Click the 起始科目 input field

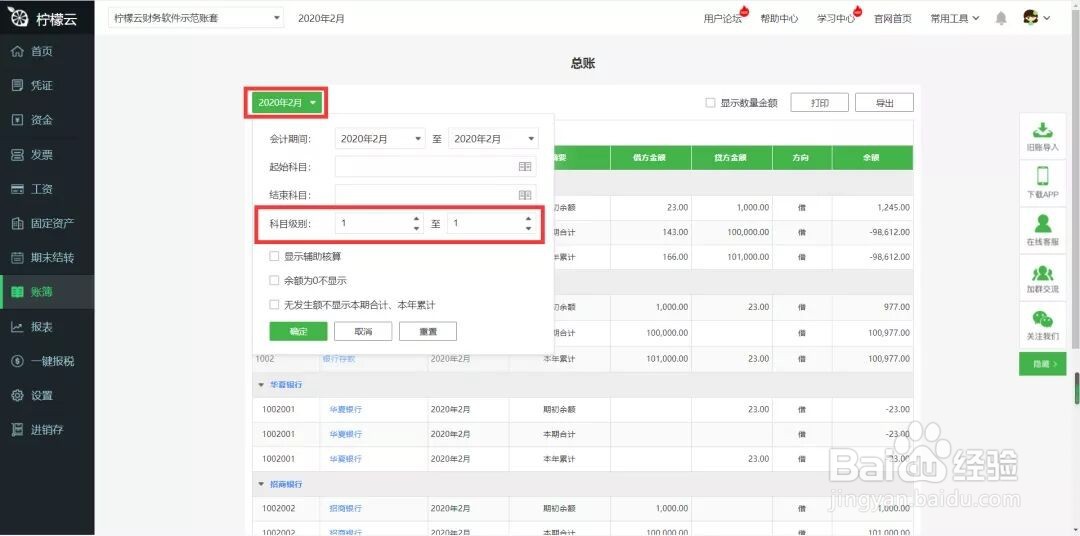436,167
